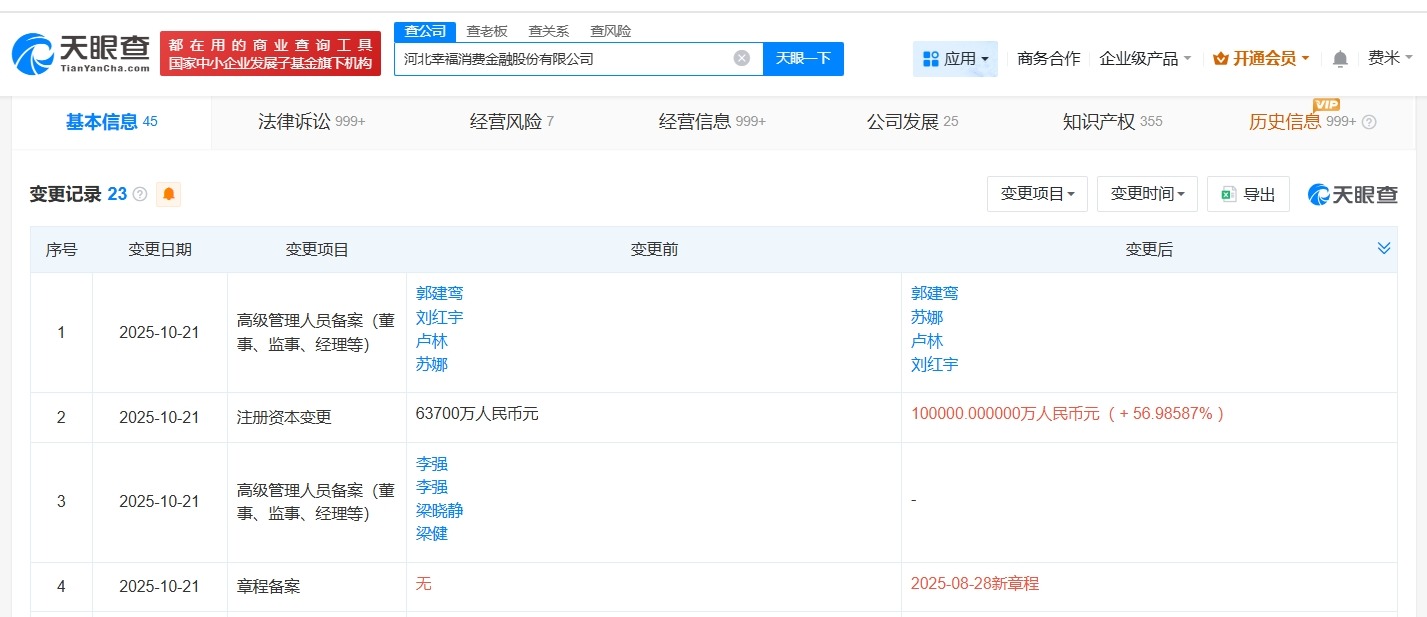The height and width of the screenshot is (617, 1427).
Task: Open the 应用 dropdown menu
Action: (x=955, y=59)
